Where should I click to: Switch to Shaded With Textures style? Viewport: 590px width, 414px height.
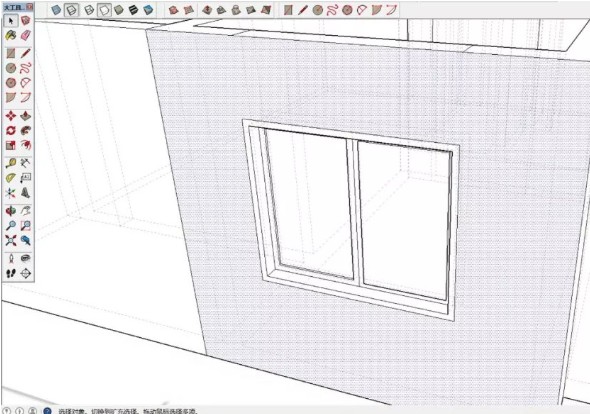(134, 10)
